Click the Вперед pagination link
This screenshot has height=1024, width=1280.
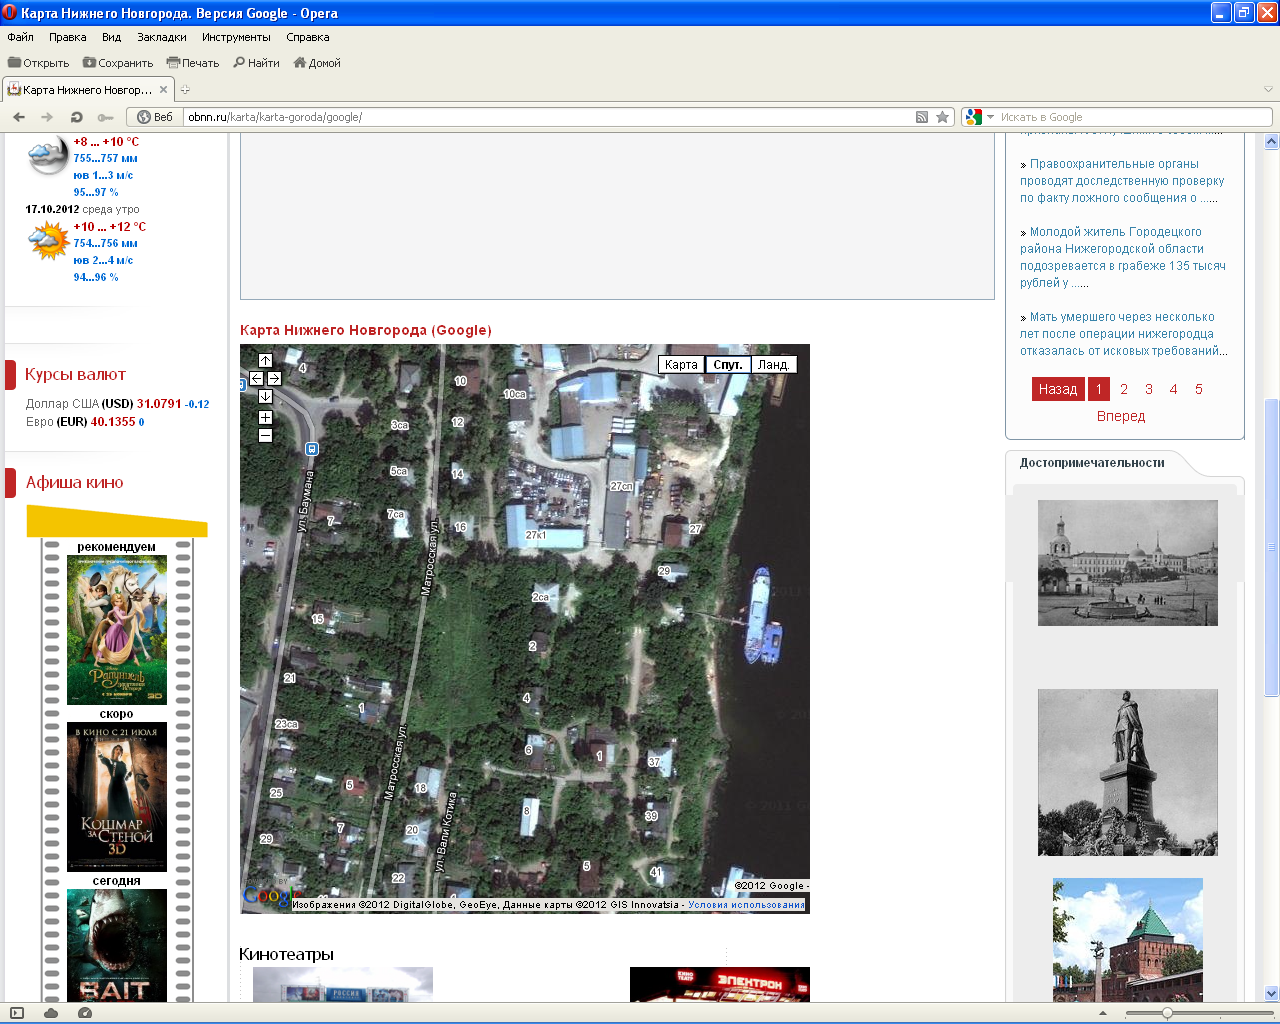click(1121, 416)
